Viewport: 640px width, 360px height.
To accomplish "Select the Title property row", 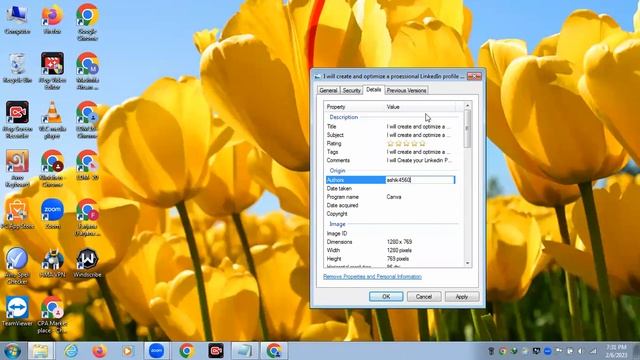I will 392,127.
